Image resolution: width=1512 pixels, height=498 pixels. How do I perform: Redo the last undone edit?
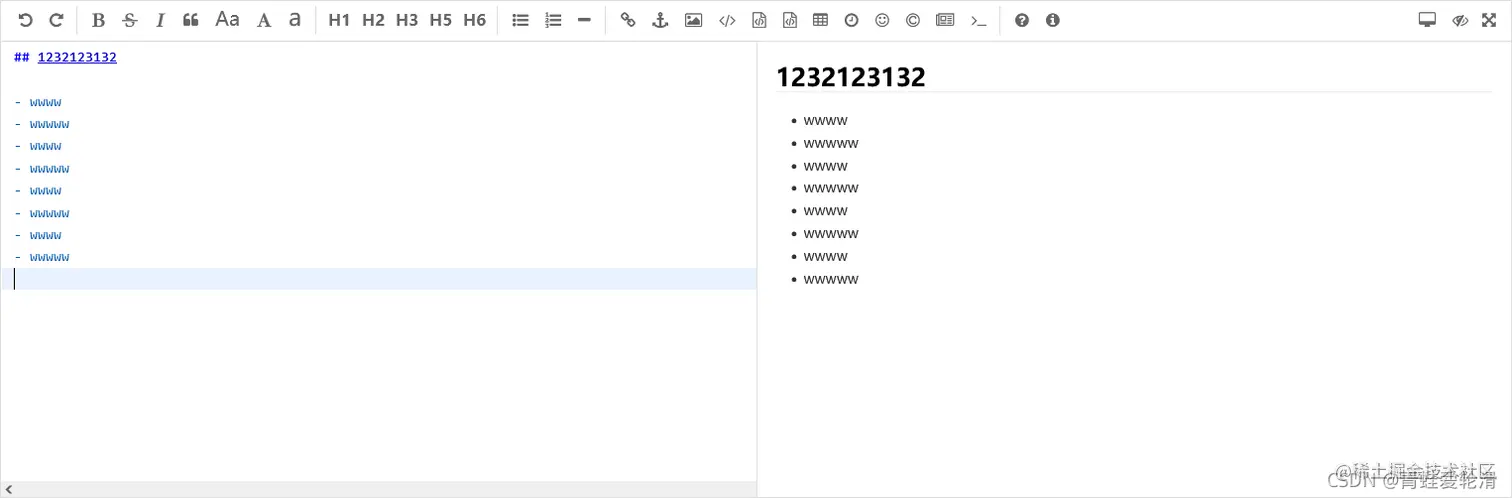coord(57,20)
